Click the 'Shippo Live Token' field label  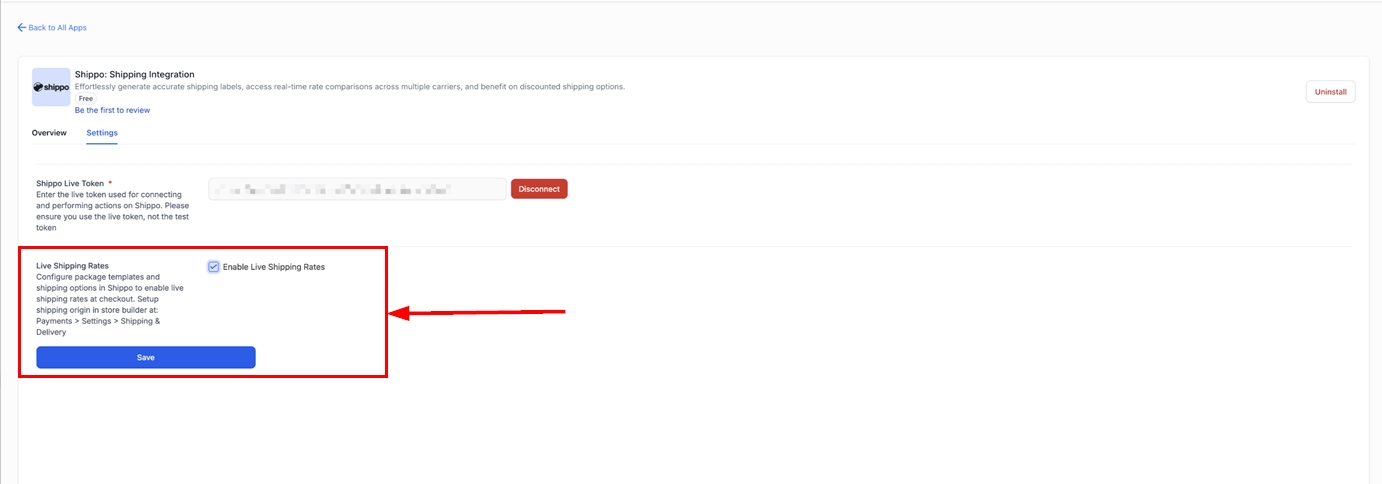[70, 184]
